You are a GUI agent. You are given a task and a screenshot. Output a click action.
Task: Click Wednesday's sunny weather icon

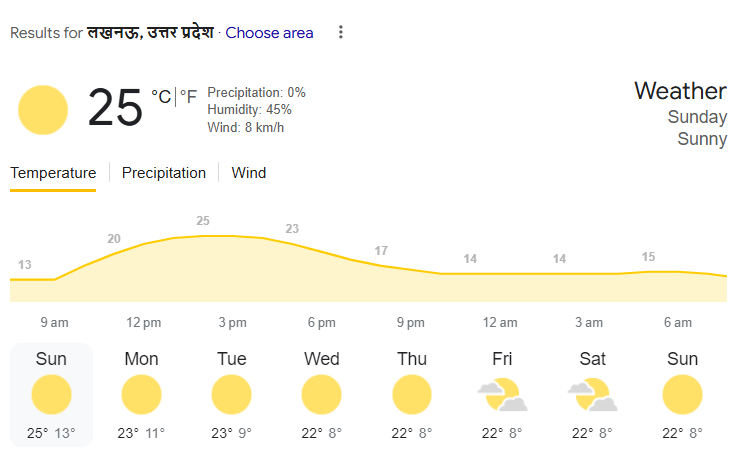click(321, 395)
